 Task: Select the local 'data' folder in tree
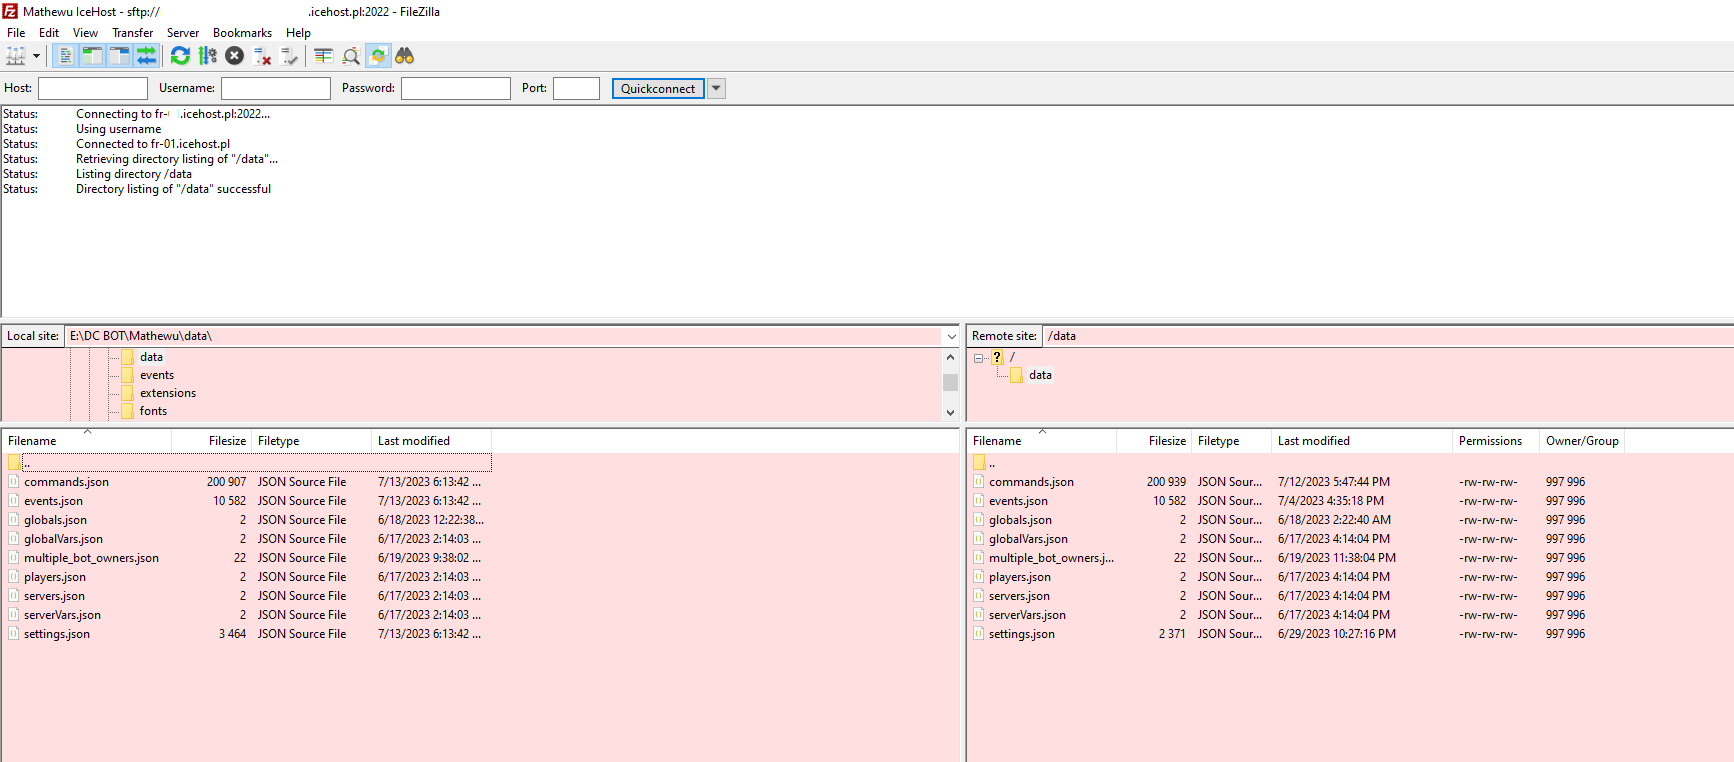pos(151,357)
